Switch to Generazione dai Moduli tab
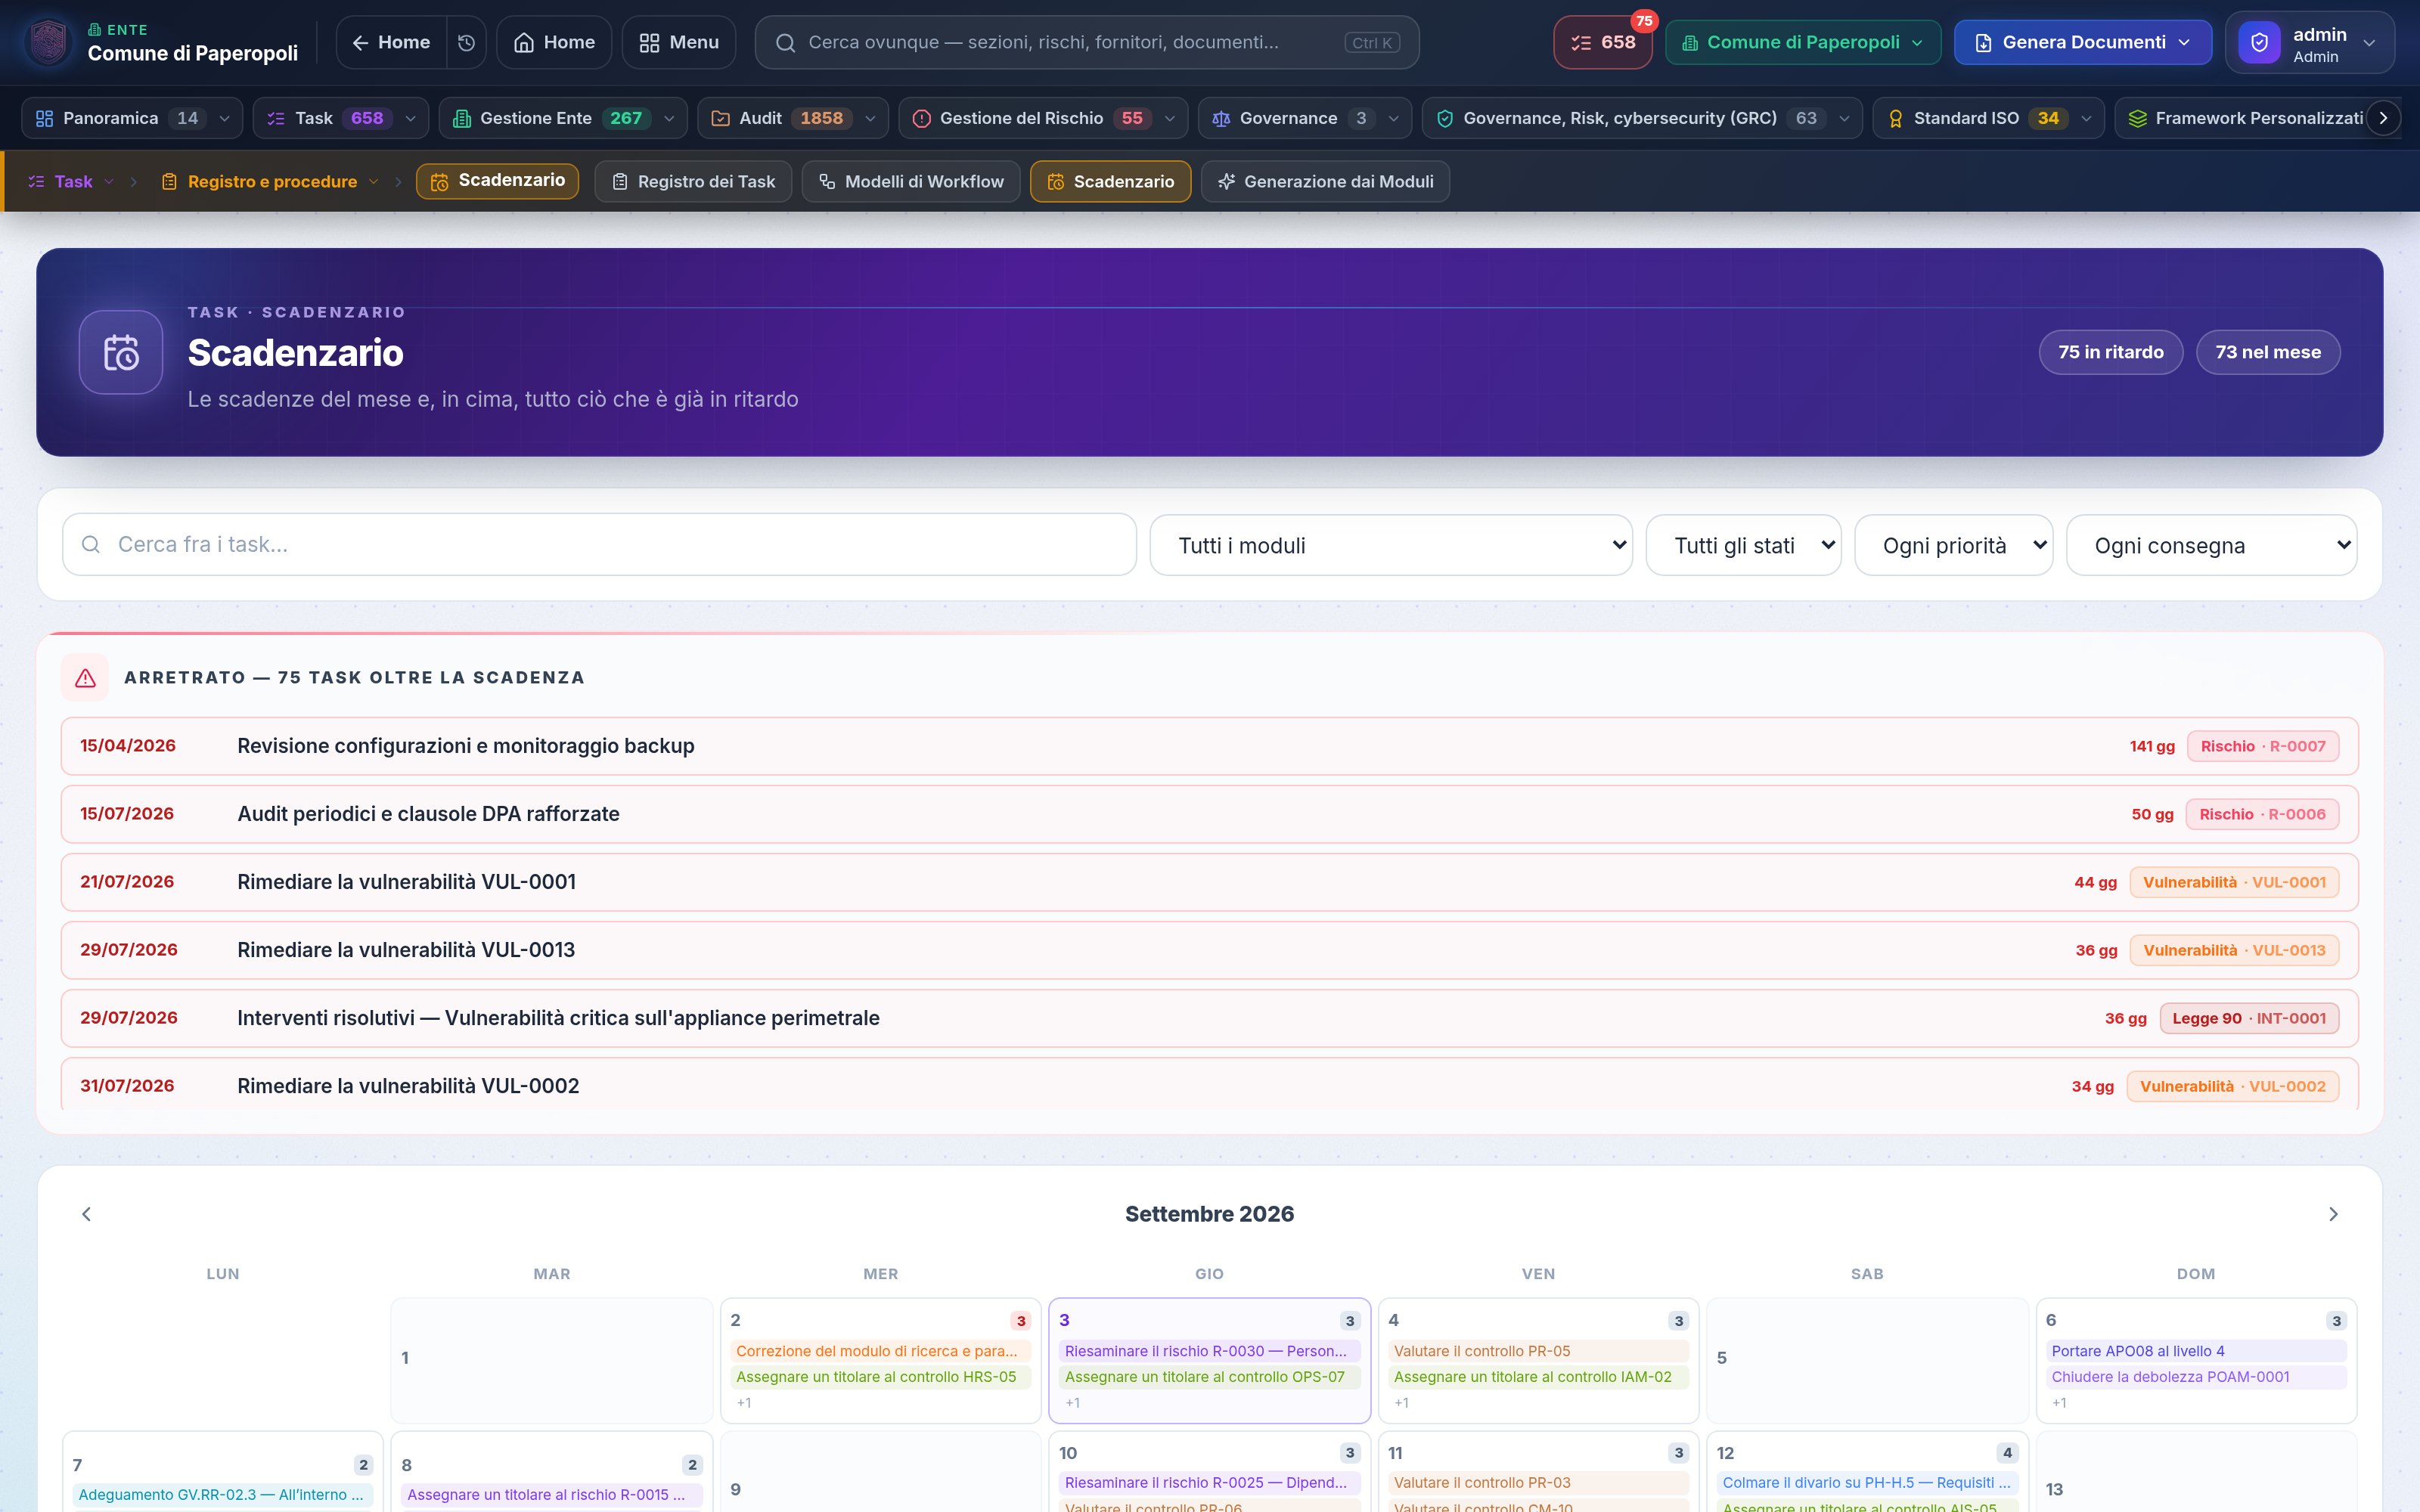 tap(1325, 181)
